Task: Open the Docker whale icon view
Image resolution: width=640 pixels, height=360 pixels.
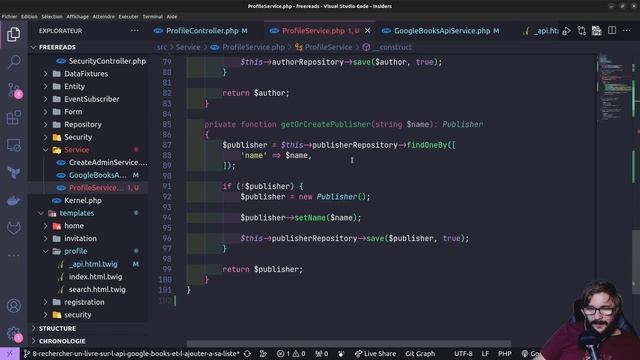Action: point(13,200)
